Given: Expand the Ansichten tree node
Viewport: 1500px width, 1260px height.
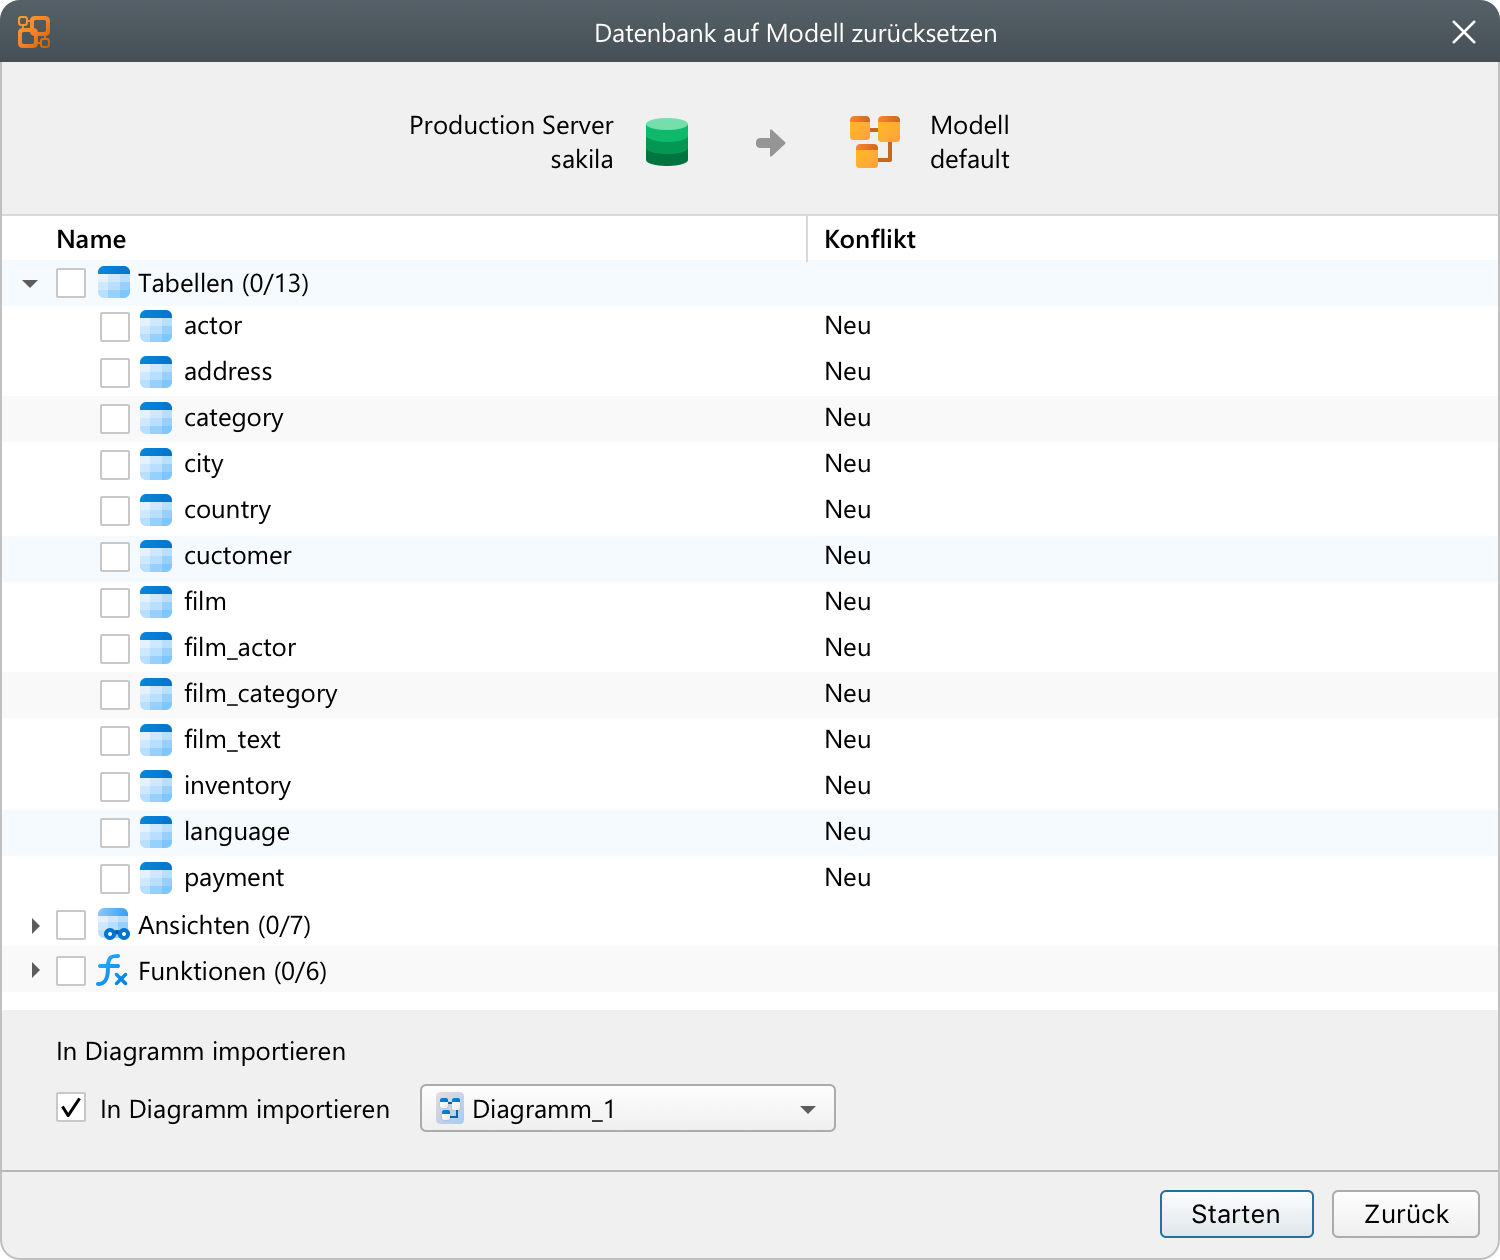Looking at the screenshot, I should [x=35, y=926].
